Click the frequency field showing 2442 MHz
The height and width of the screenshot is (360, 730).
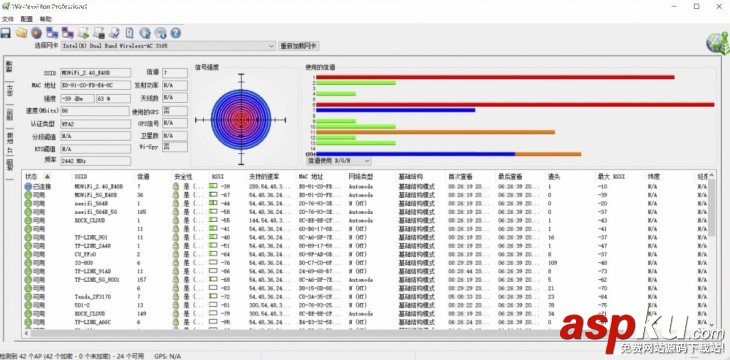coord(95,161)
